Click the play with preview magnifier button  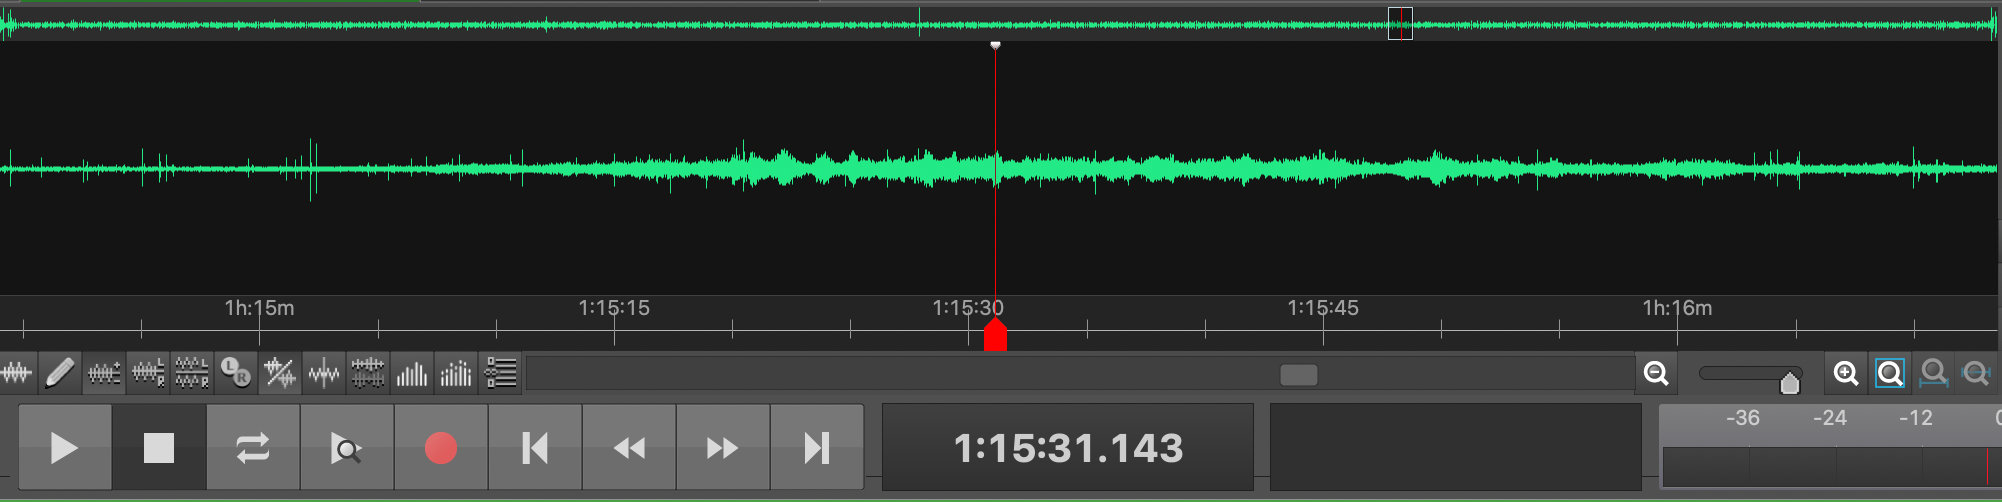[x=347, y=448]
